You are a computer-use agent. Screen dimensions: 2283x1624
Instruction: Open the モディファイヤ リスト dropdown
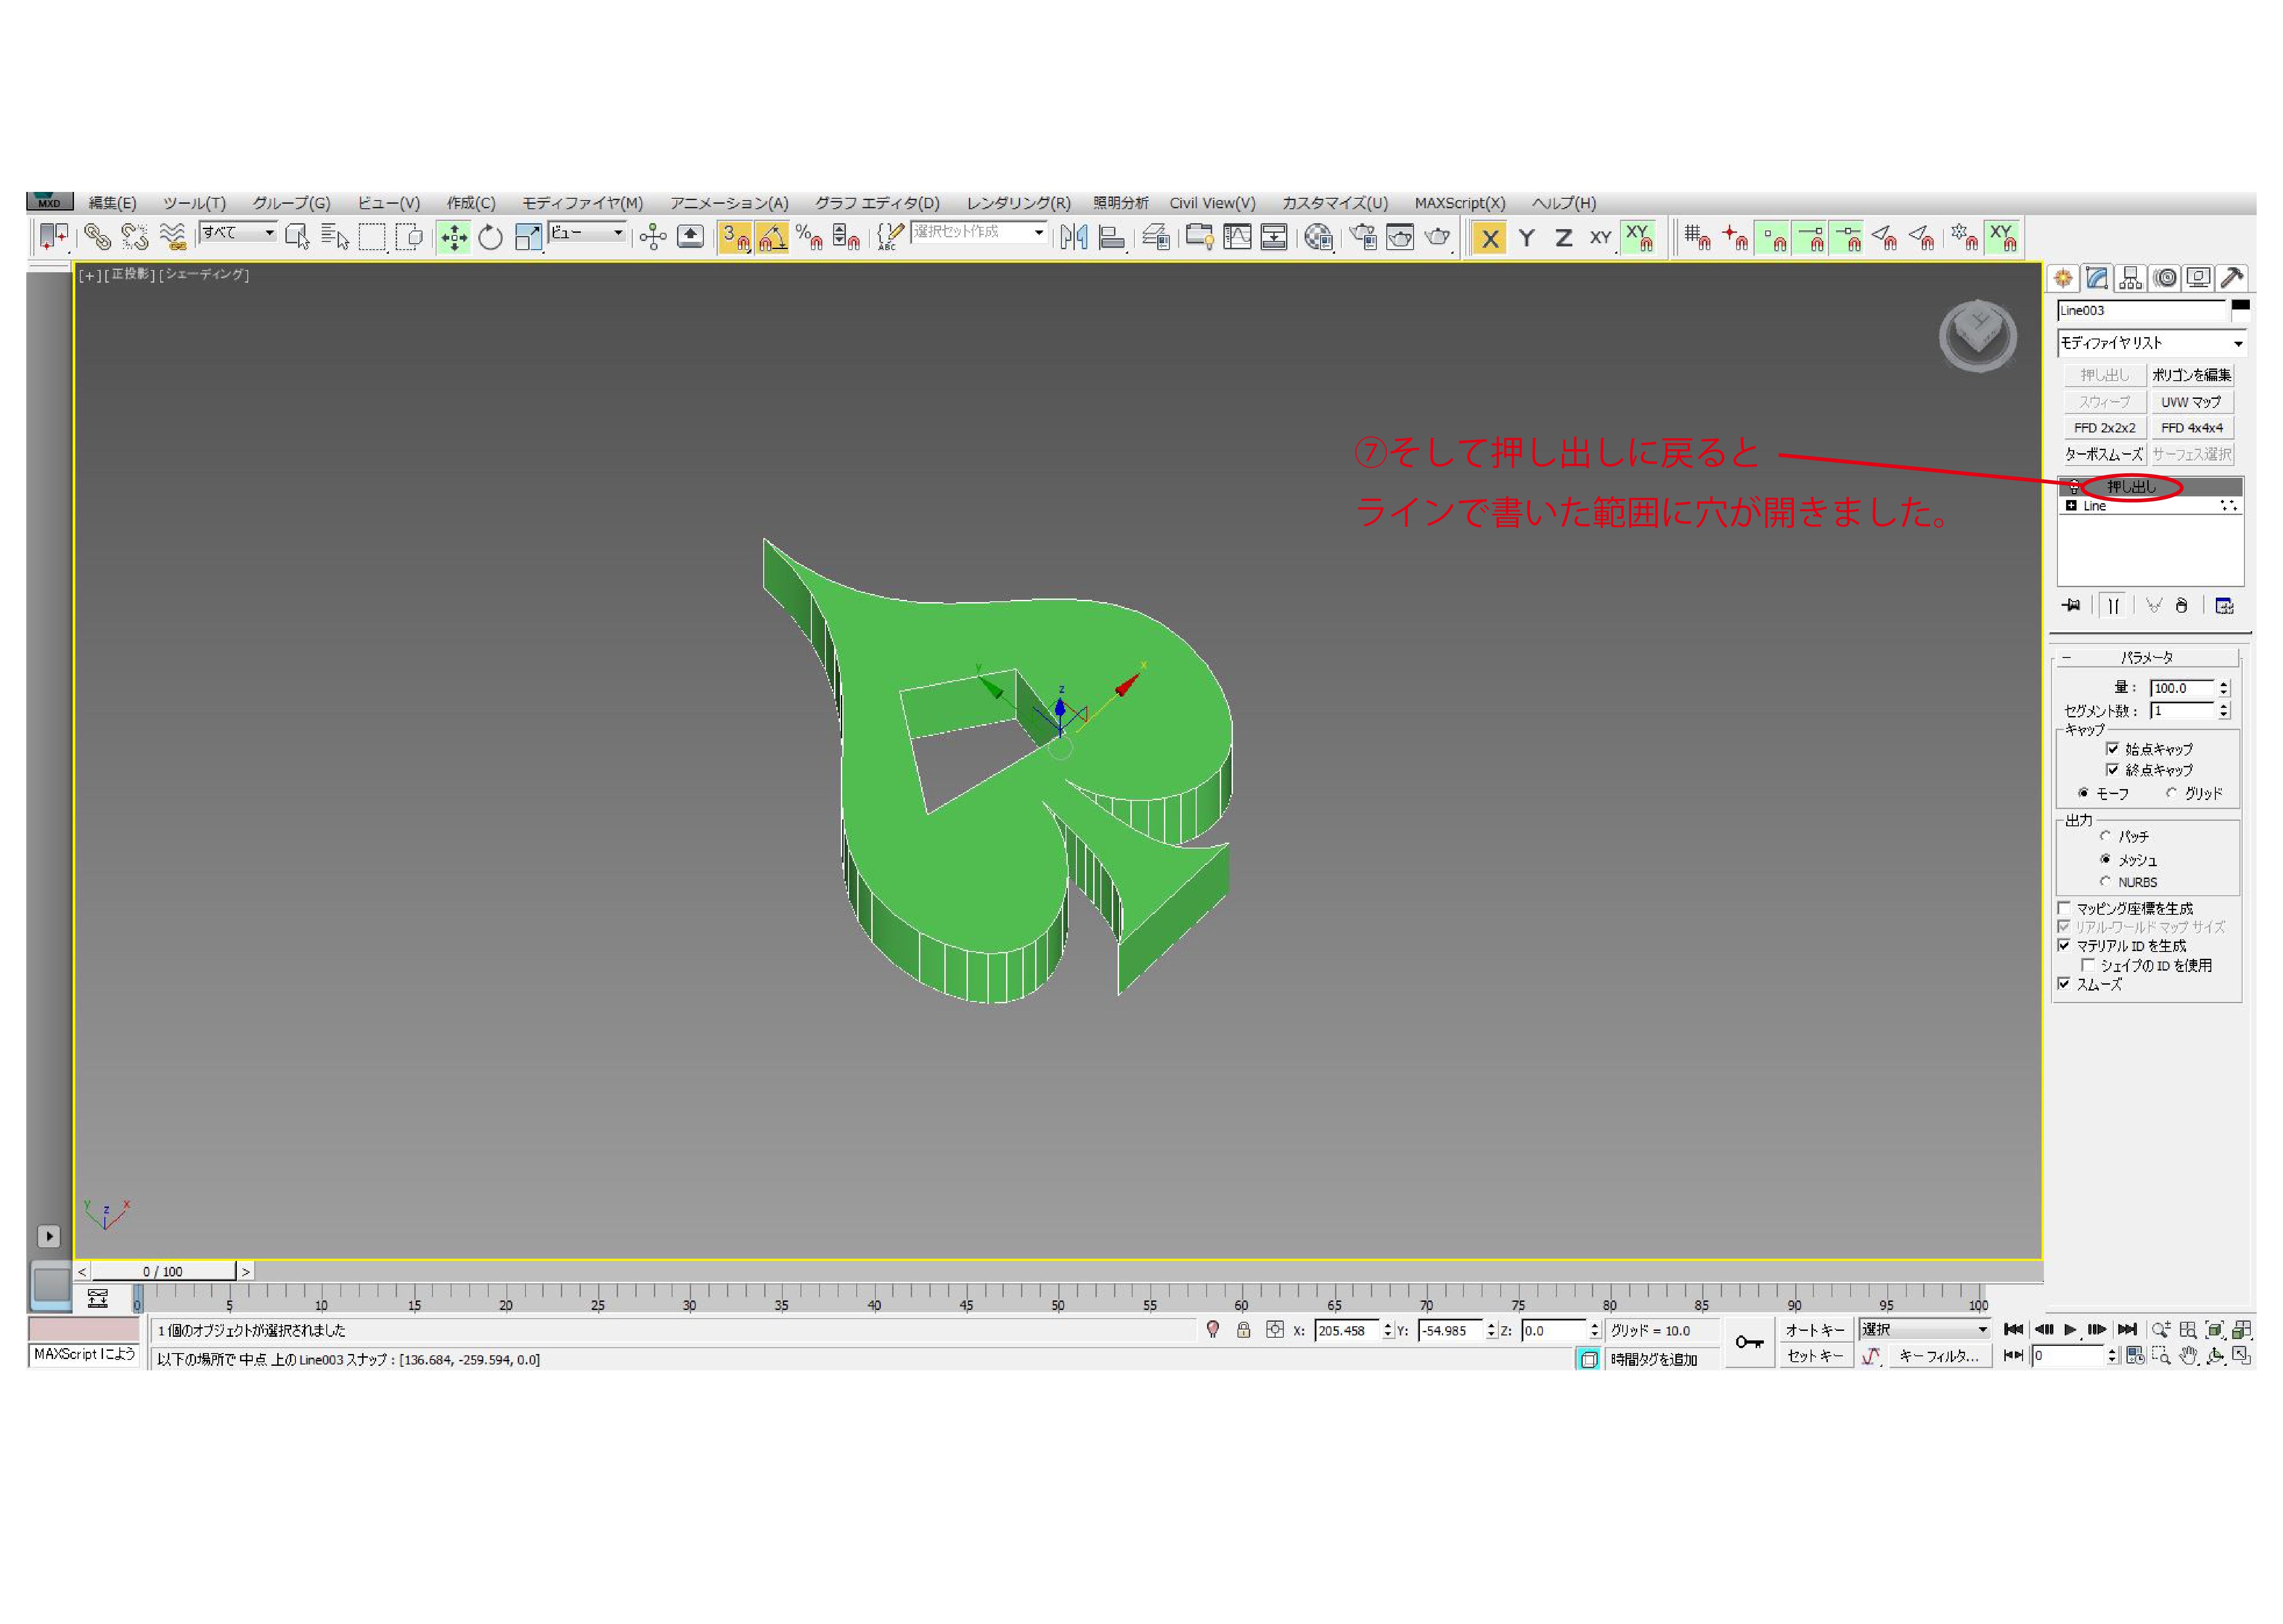click(2150, 343)
